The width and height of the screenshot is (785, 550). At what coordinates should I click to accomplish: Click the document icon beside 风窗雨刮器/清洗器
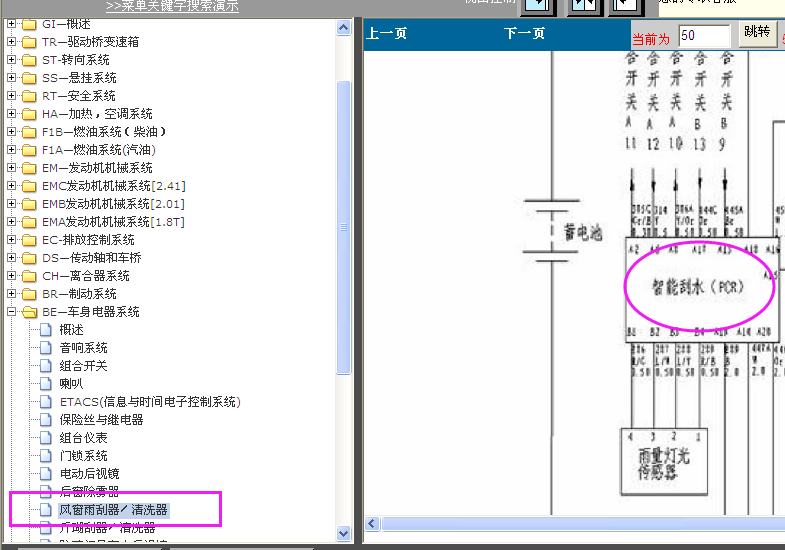point(46,510)
